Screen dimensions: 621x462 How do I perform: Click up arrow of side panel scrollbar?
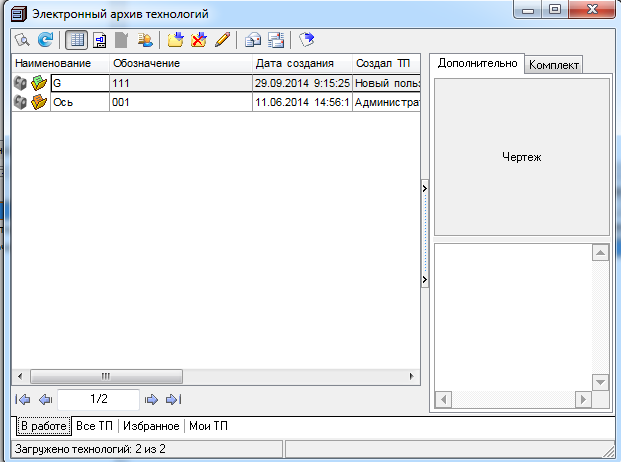[600, 253]
